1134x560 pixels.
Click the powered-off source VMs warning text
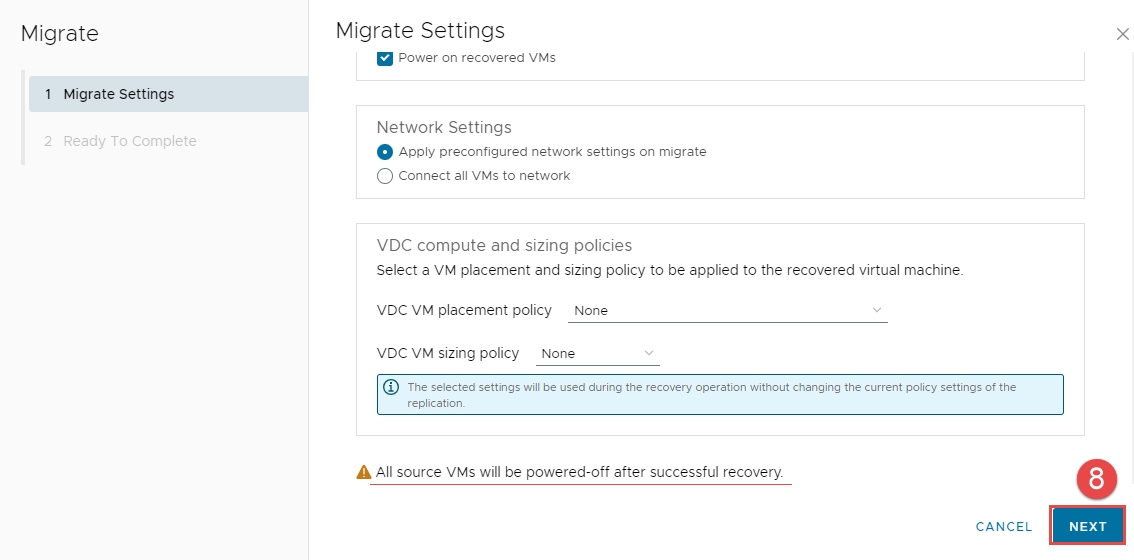pyautogui.click(x=579, y=472)
